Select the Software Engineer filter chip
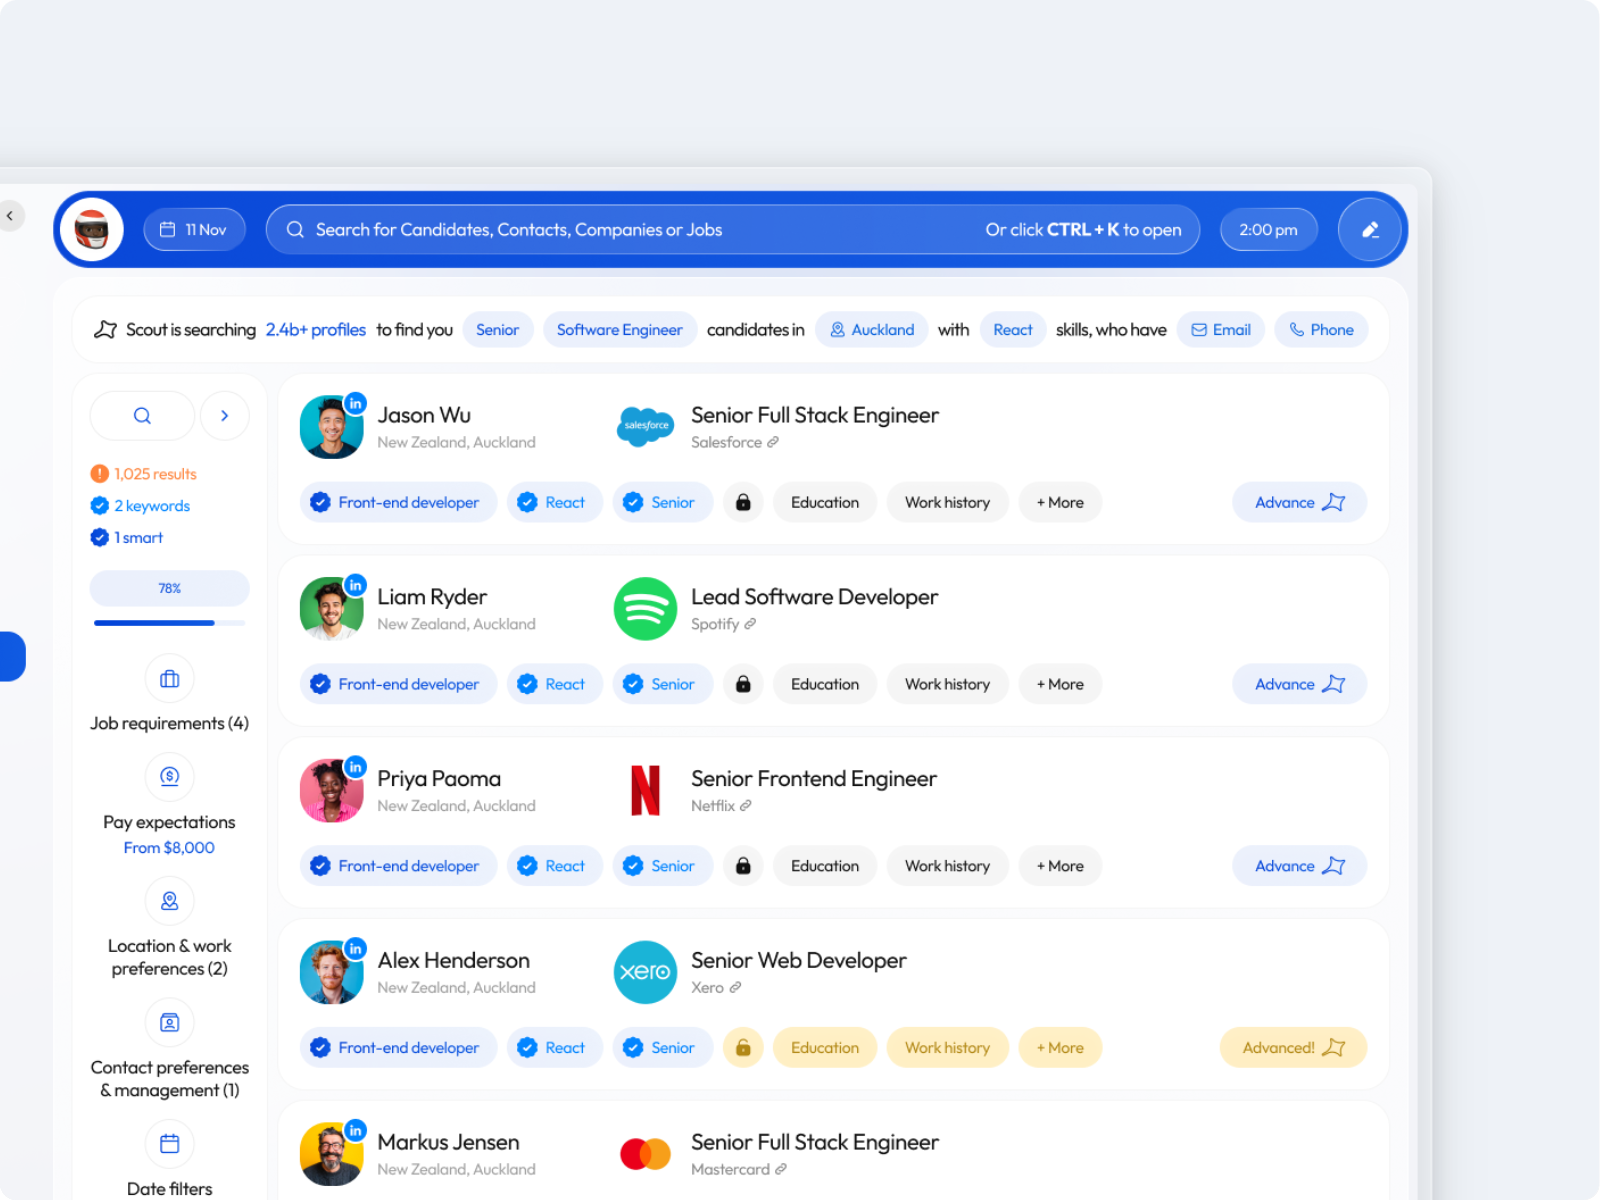 click(619, 329)
